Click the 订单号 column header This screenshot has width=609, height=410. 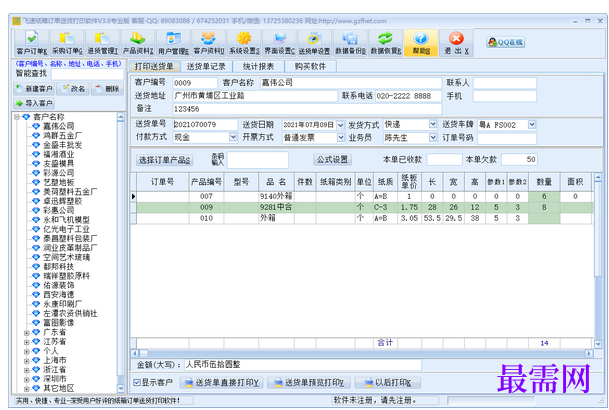[x=162, y=182]
